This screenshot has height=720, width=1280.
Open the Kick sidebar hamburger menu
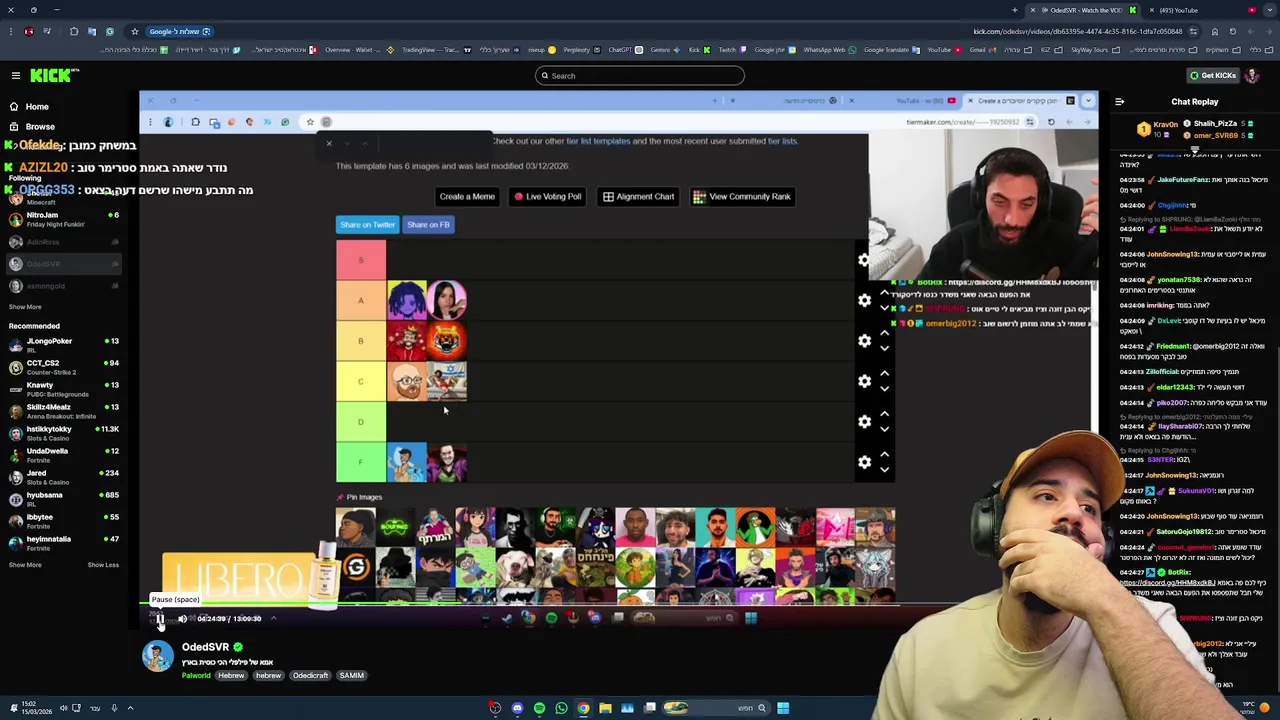tap(16, 75)
